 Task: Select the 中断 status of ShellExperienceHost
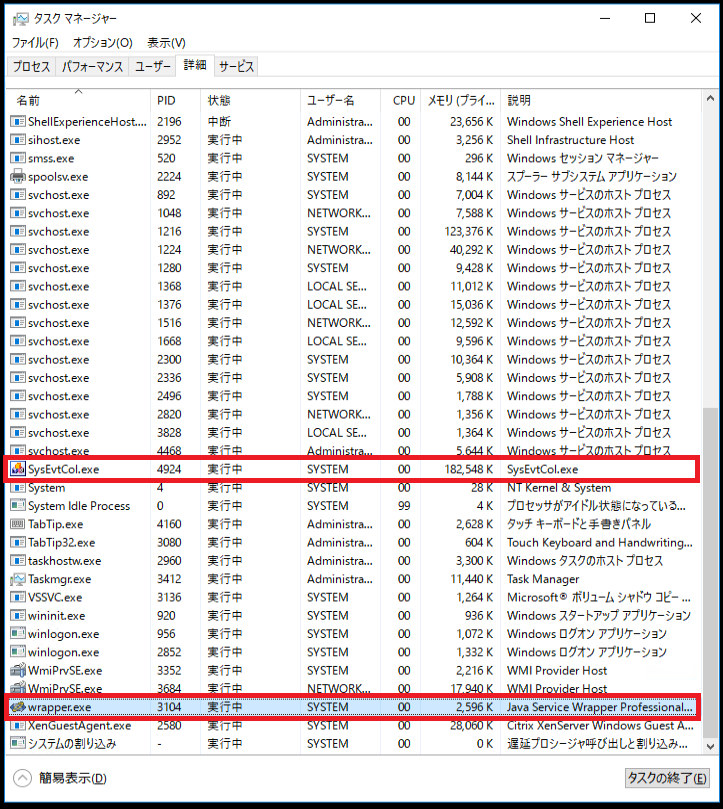[x=219, y=122]
